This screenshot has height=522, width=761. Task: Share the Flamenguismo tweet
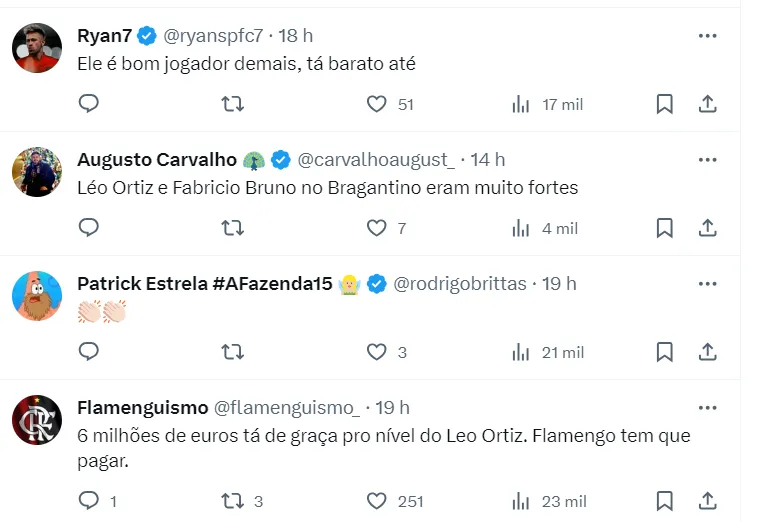(707, 501)
